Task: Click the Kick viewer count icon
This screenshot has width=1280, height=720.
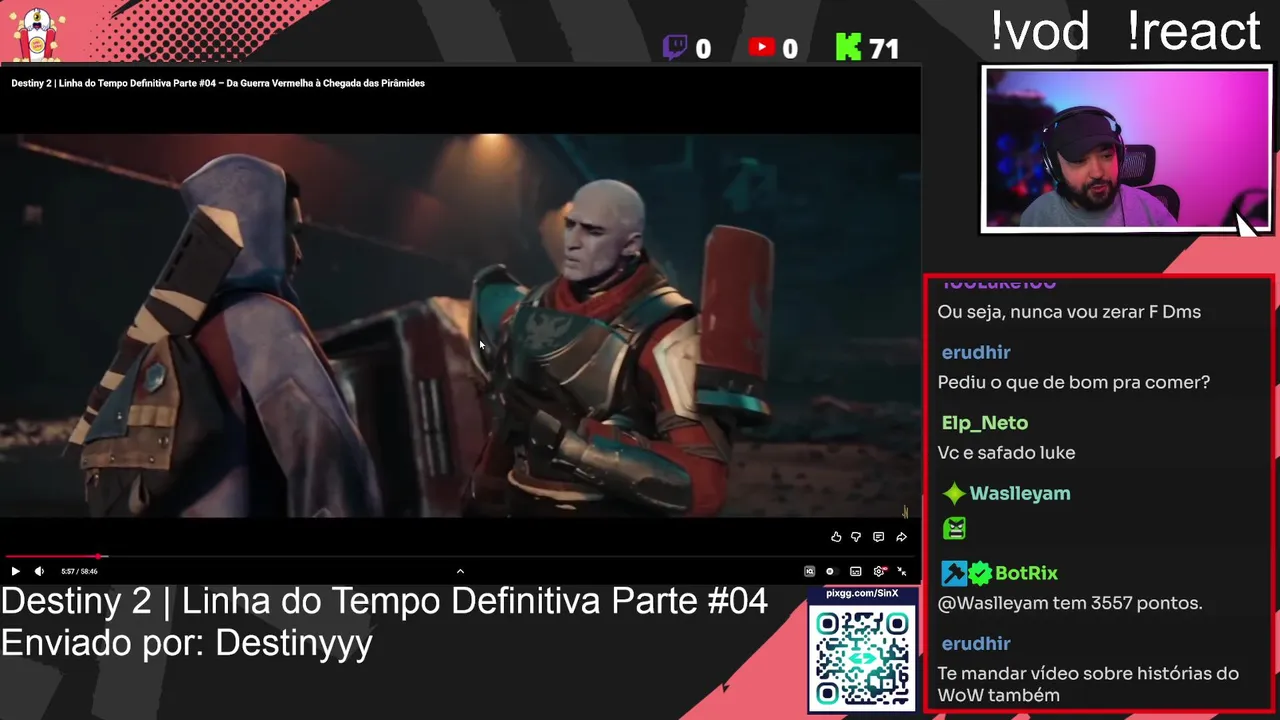Action: 848,47
